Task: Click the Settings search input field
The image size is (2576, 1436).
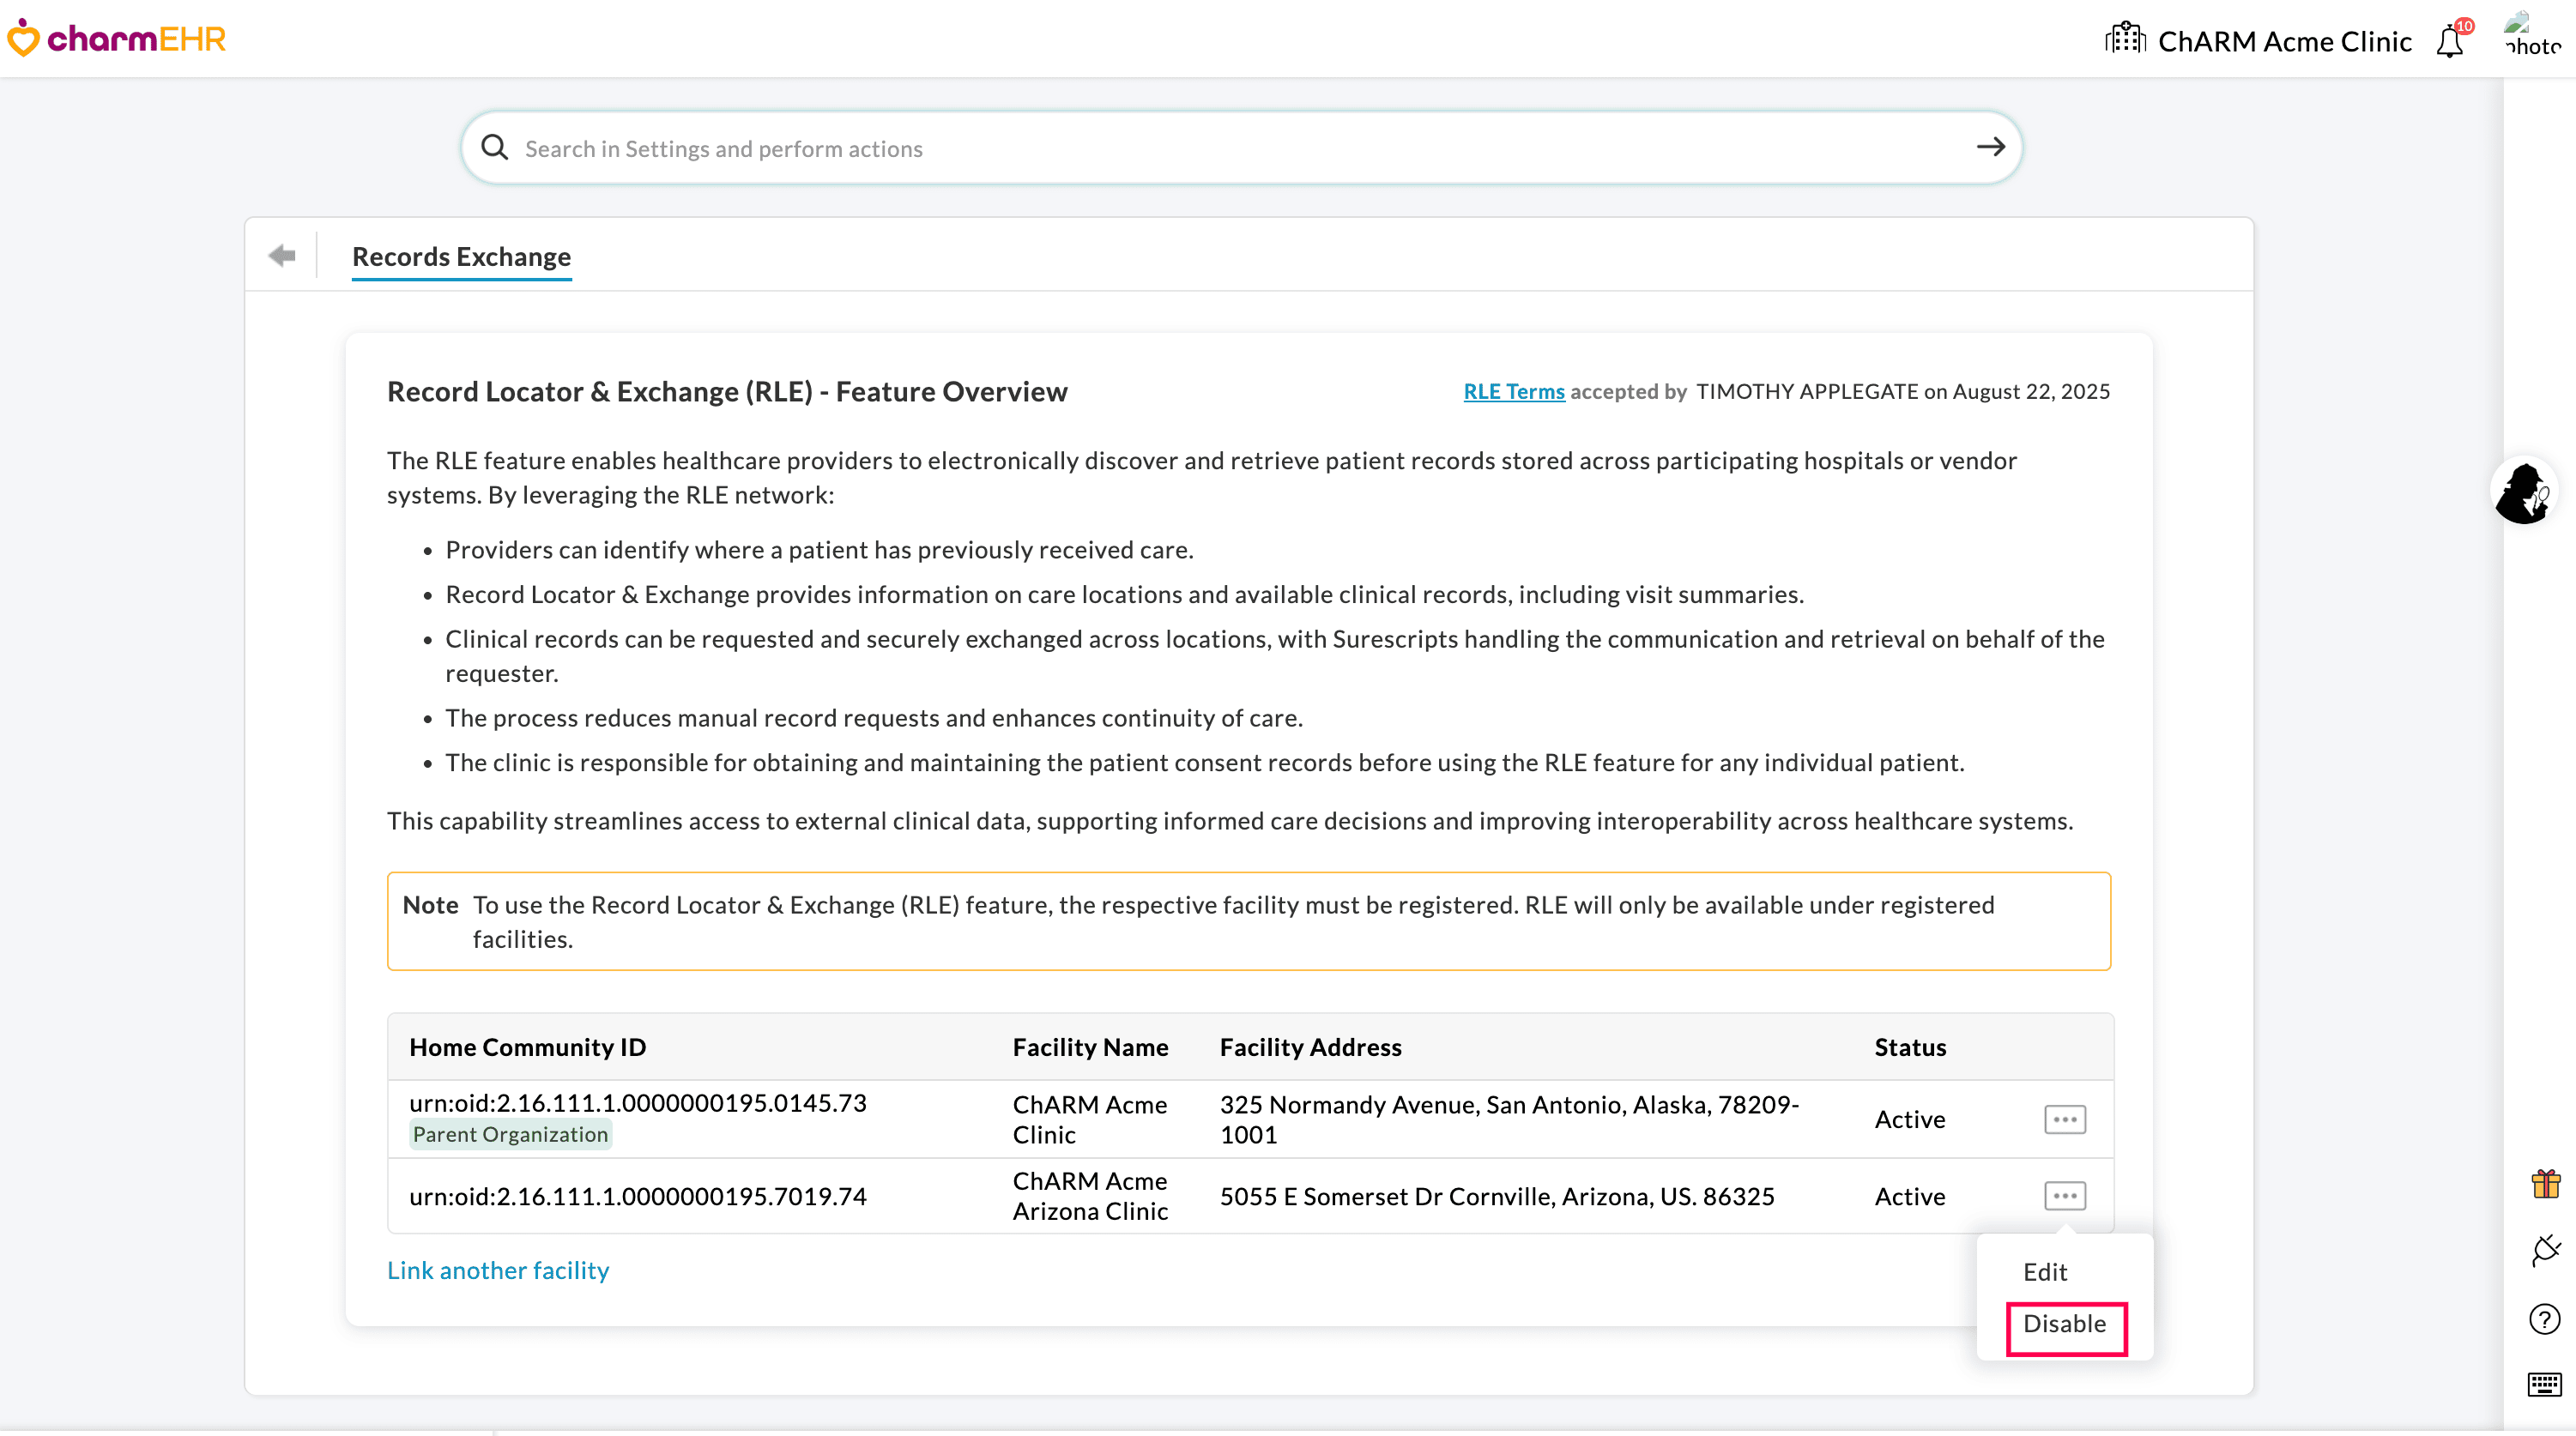Action: coord(1200,147)
